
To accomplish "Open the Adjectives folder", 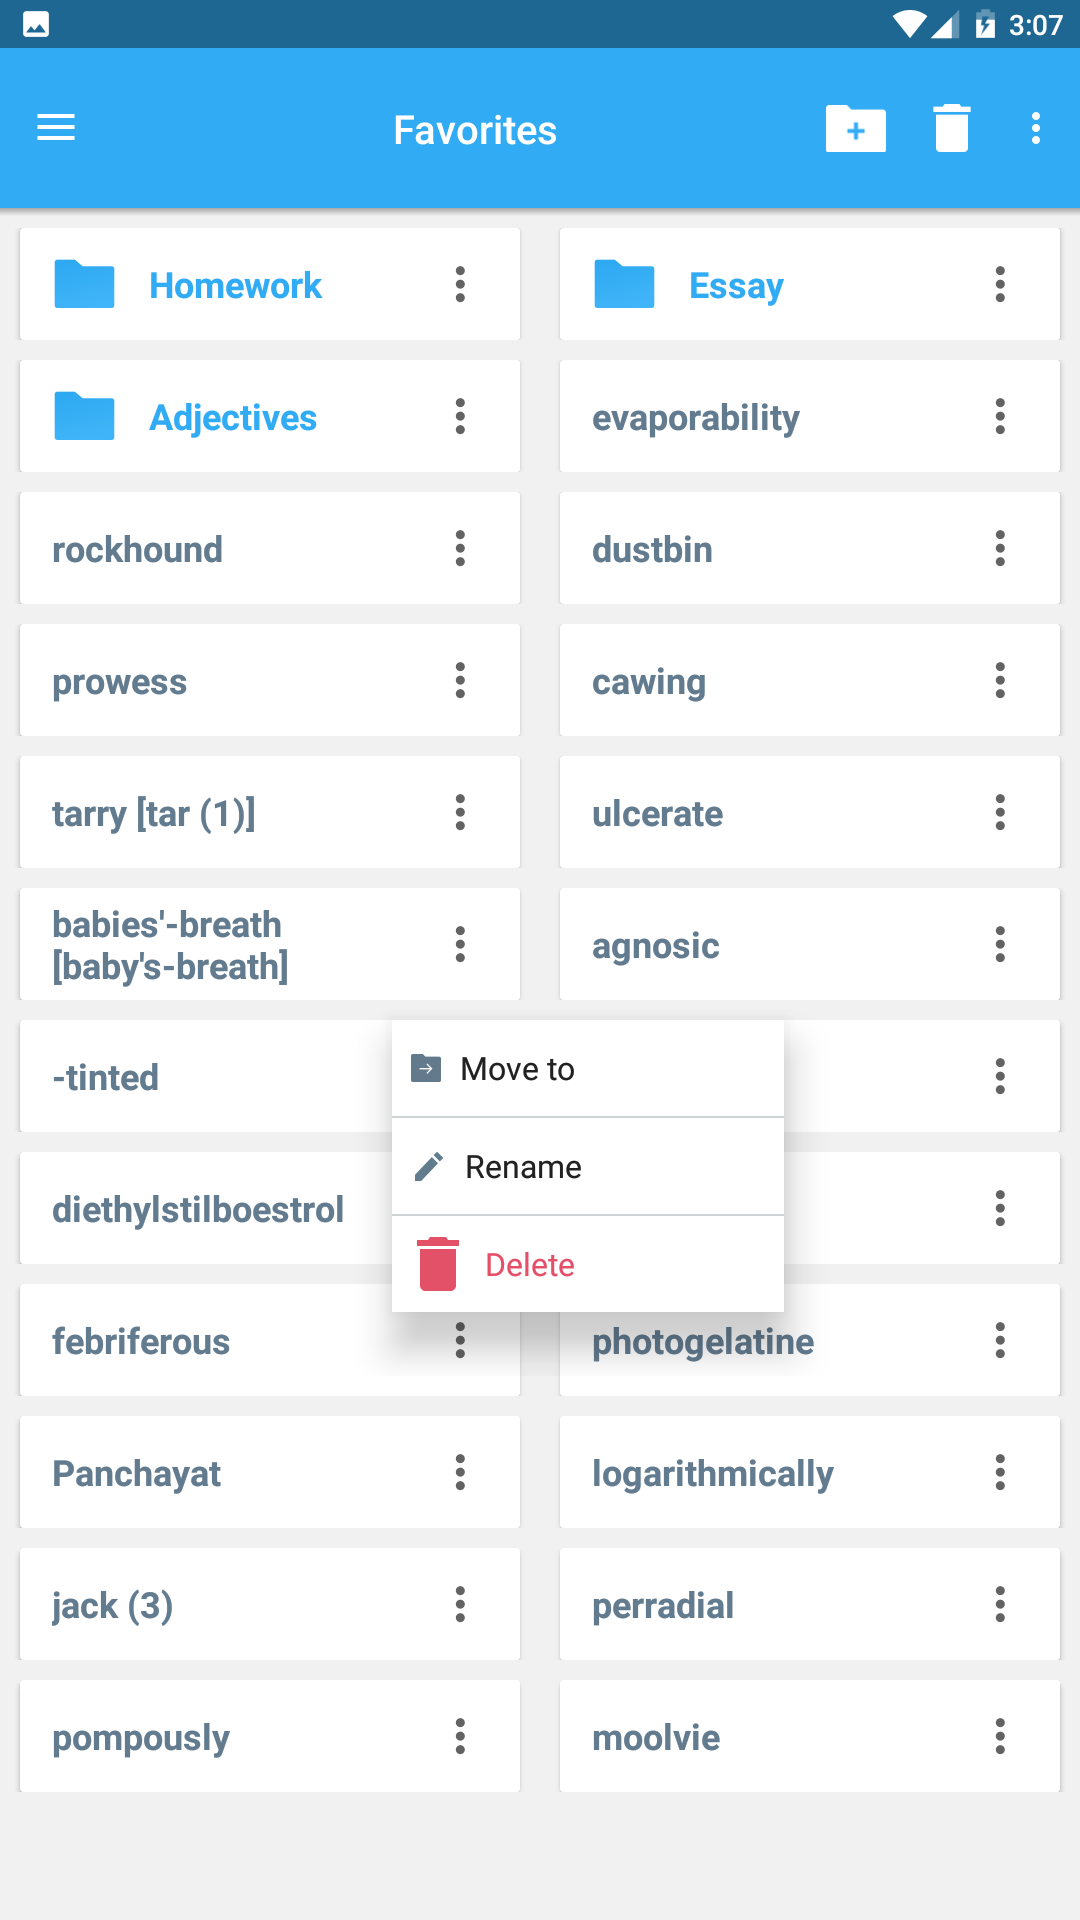I will (x=232, y=418).
